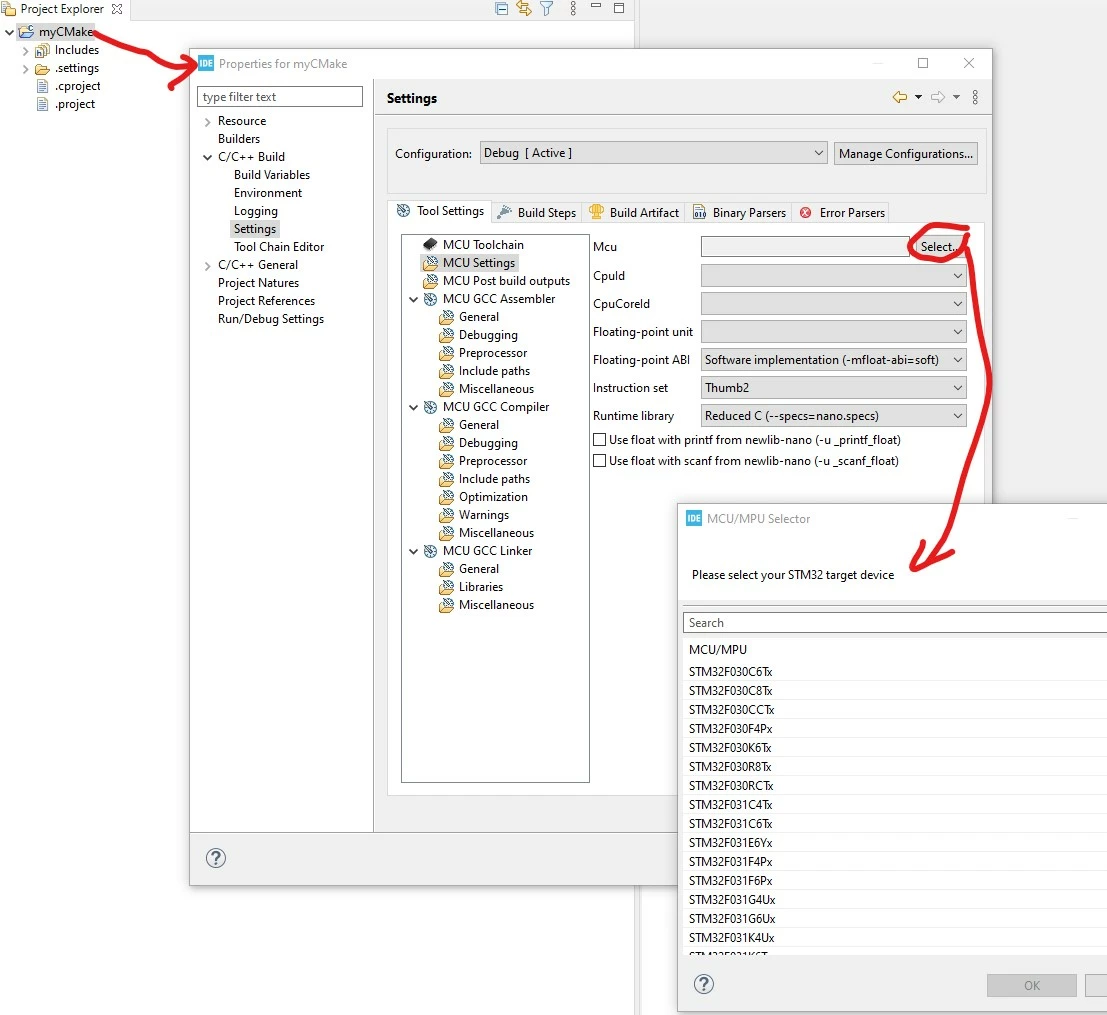The height and width of the screenshot is (1015, 1107).
Task: Open back-arrow history dropdown in Settings header
Action: [x=918, y=97]
